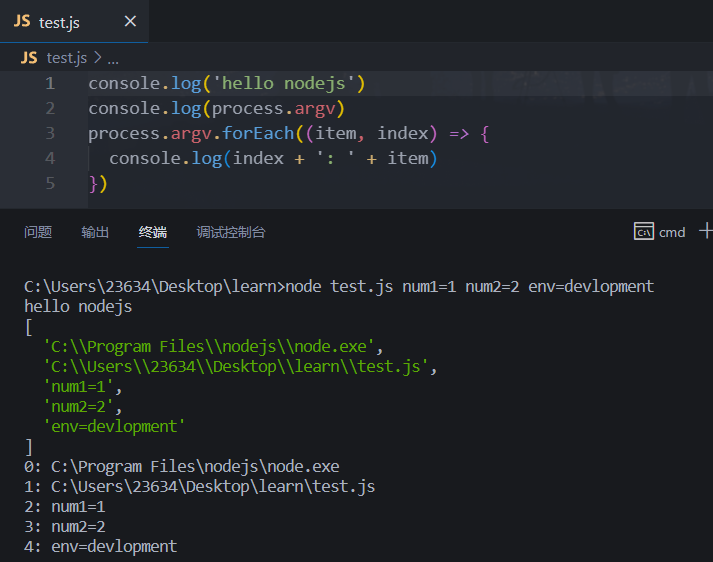Click green 'C:\\Users\\23634\\Desktop\\learn\\test.js' array entry

point(236,367)
